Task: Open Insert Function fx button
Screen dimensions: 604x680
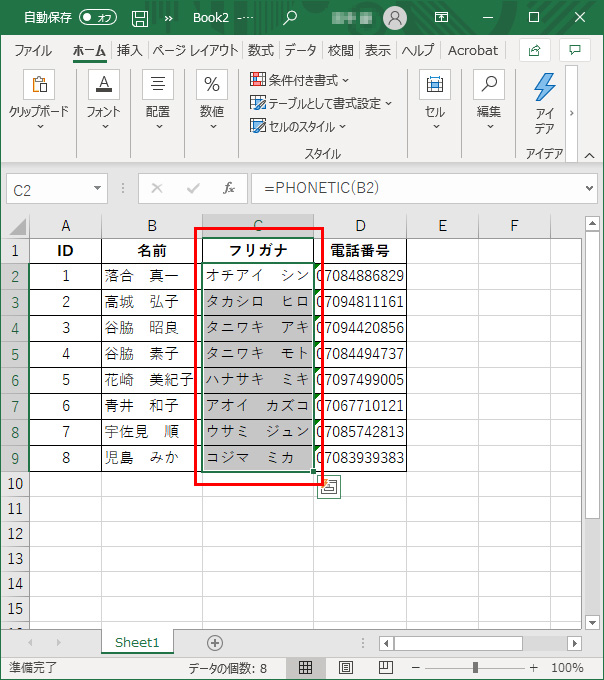Action: pyautogui.click(x=229, y=188)
